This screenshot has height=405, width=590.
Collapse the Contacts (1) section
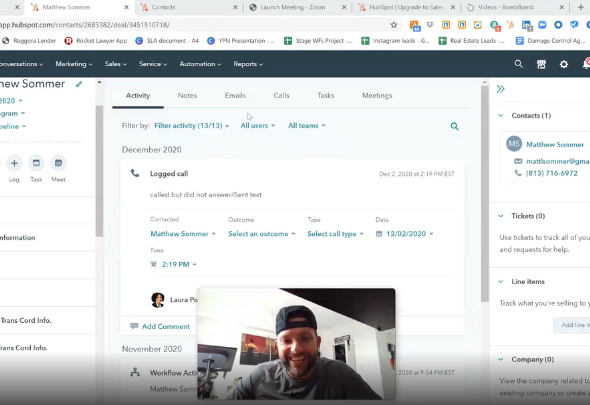(500, 116)
